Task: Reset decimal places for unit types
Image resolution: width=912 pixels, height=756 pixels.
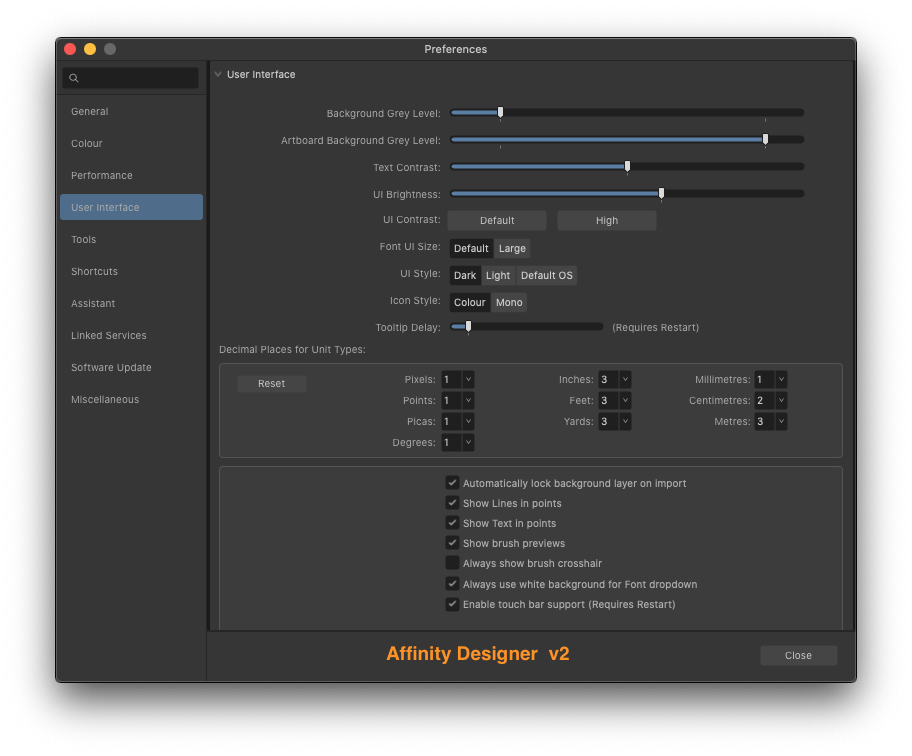Action: click(x=272, y=384)
